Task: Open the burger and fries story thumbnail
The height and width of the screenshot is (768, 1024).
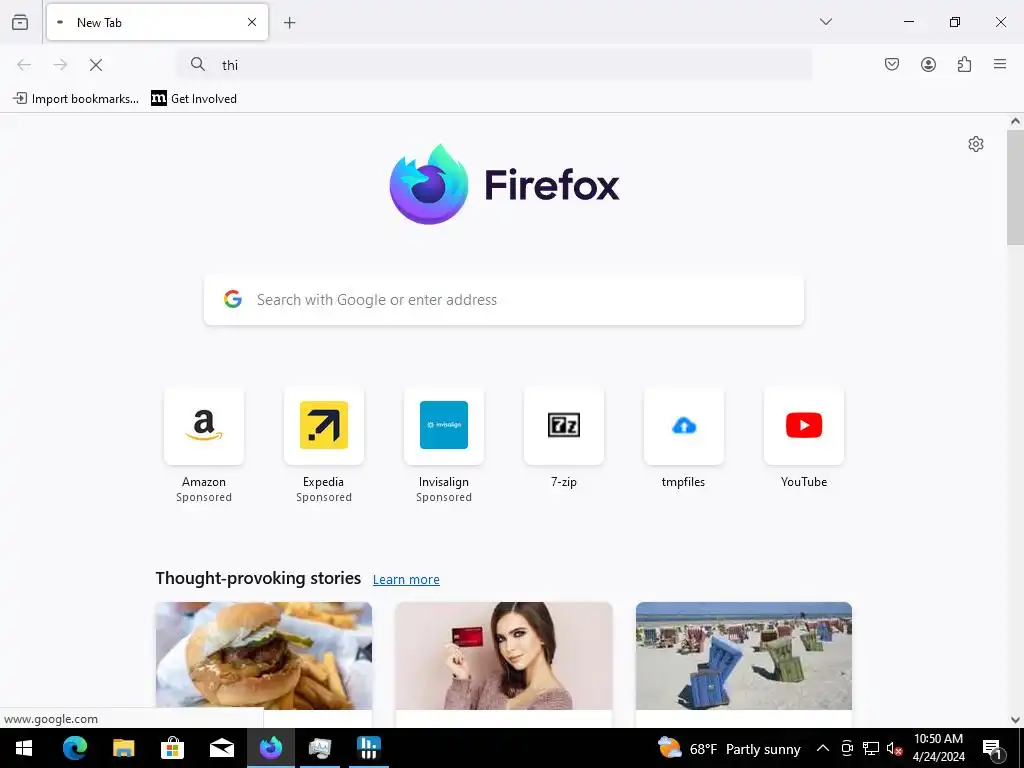Action: pyautogui.click(x=264, y=656)
